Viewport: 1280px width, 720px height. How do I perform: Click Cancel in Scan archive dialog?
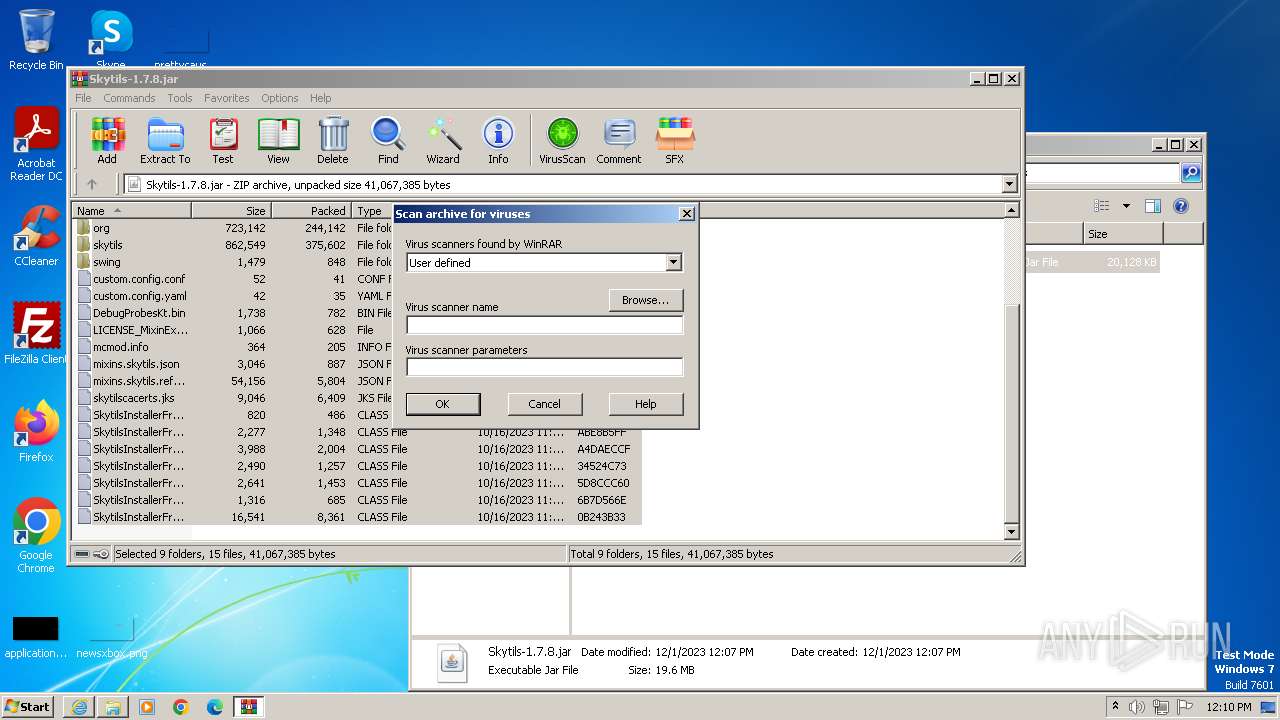click(x=544, y=404)
